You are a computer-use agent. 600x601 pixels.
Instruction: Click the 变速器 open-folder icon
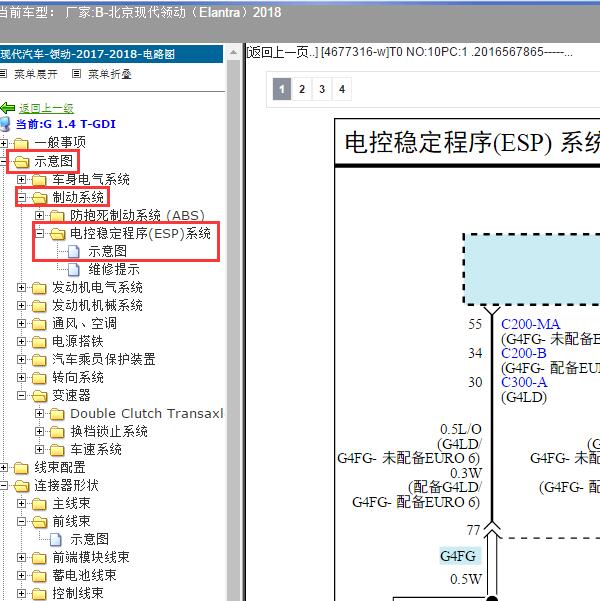coord(39,396)
